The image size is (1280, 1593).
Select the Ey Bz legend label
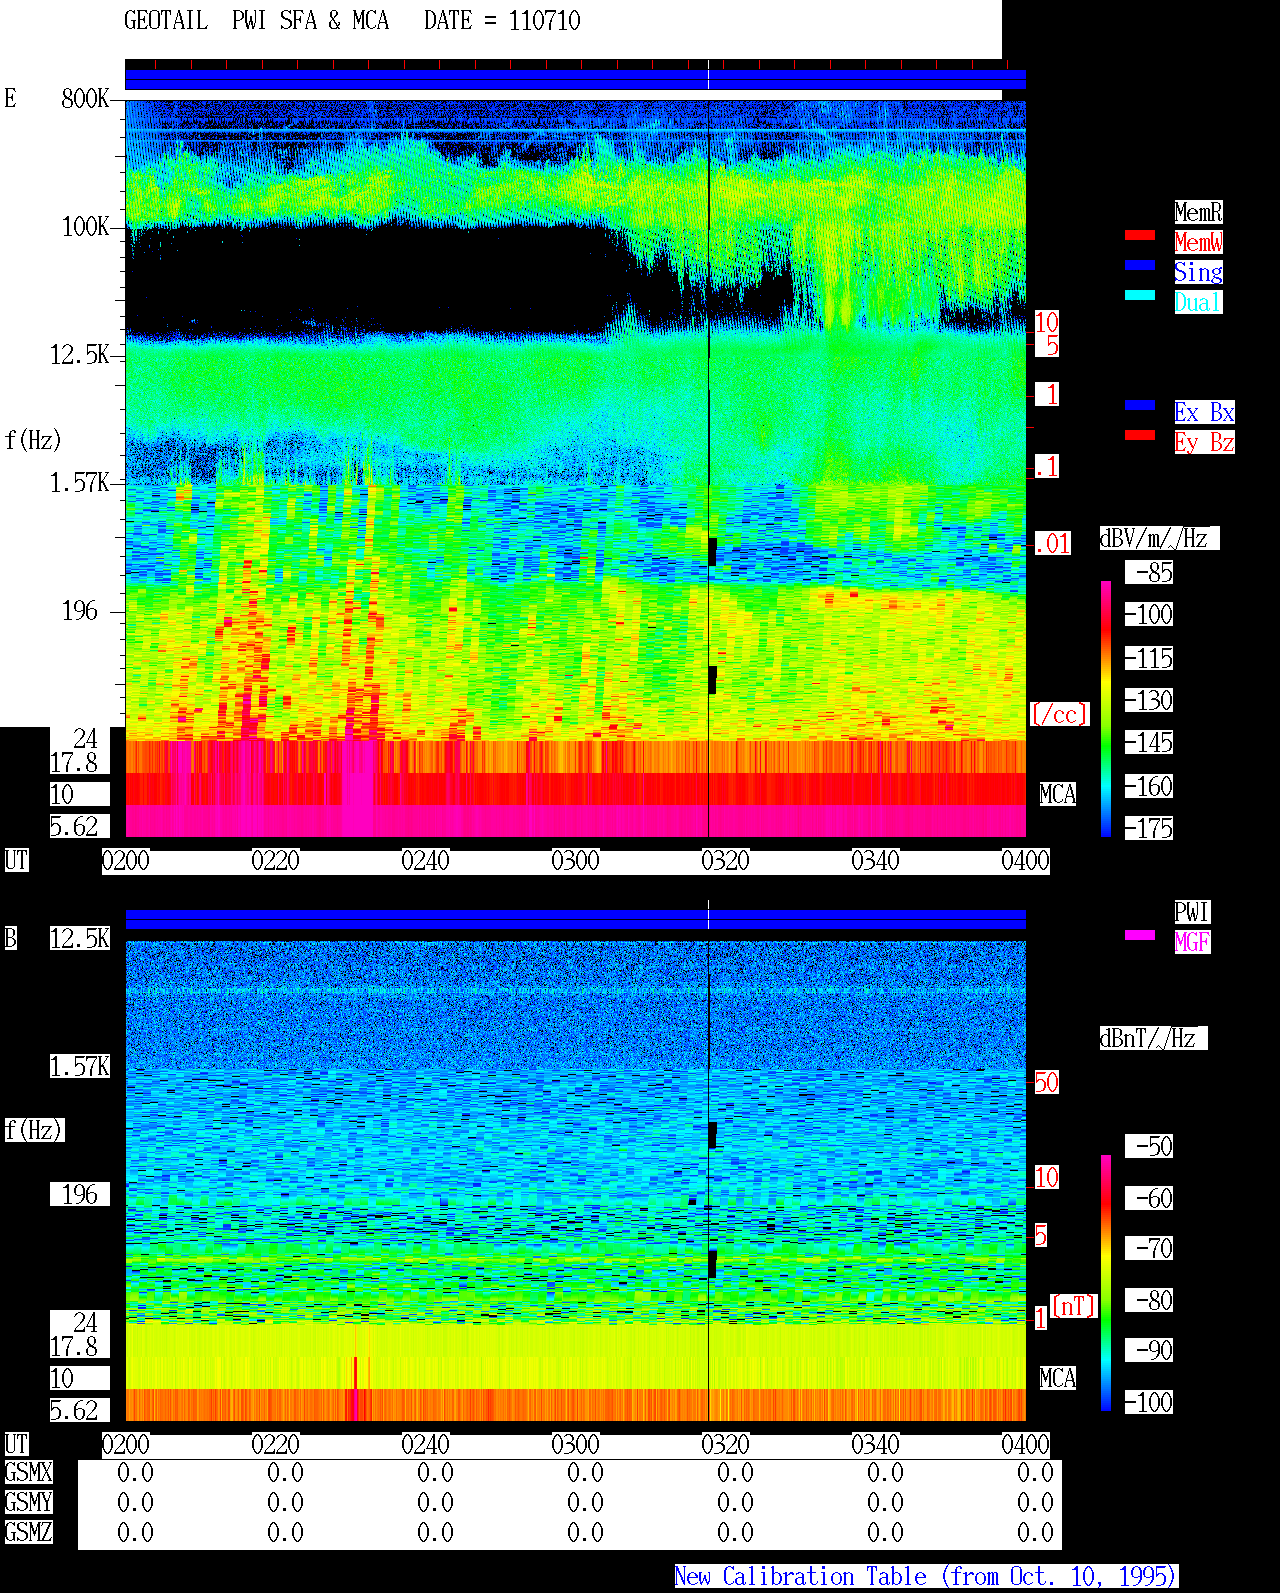click(1204, 442)
